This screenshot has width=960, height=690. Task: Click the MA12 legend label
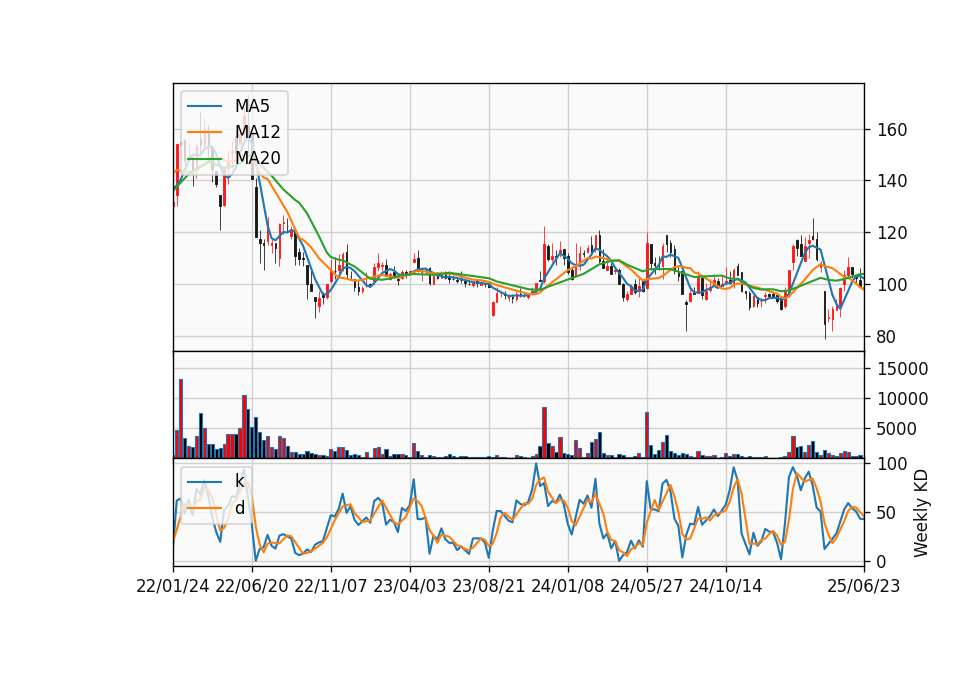point(257,132)
